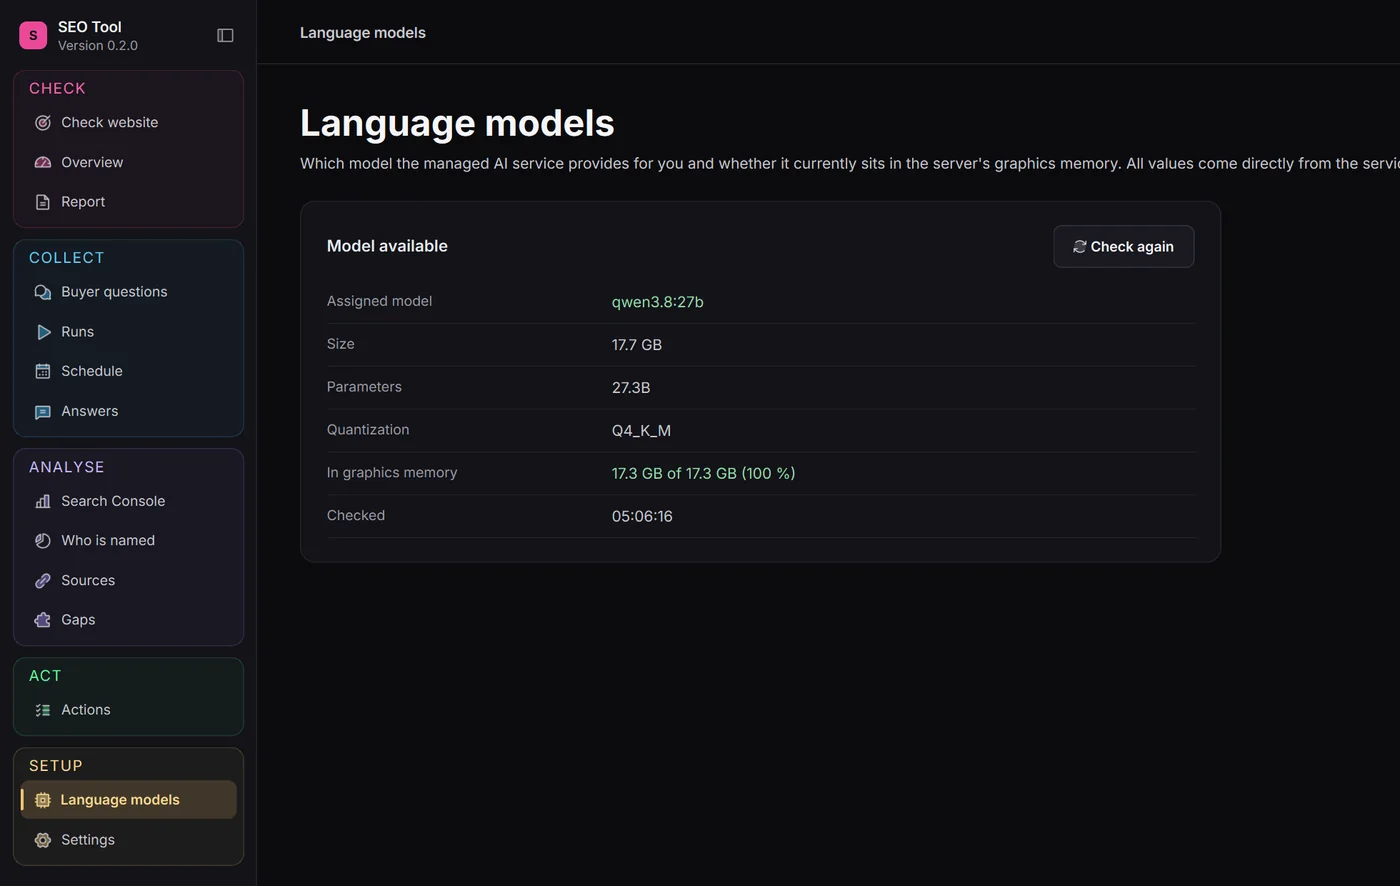Click the quantization value Q4_K_M
Image resolution: width=1400 pixels, height=886 pixels.
pyautogui.click(x=641, y=431)
